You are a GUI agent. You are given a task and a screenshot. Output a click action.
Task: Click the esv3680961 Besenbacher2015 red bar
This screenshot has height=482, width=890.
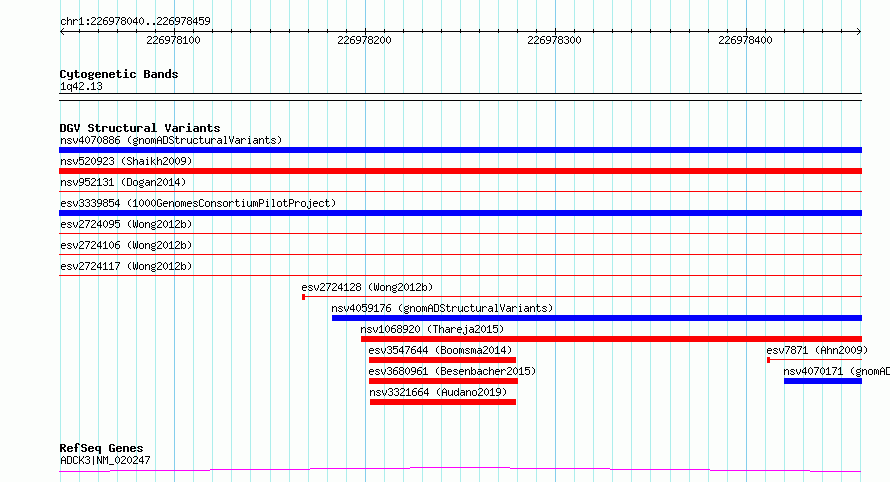tap(443, 381)
